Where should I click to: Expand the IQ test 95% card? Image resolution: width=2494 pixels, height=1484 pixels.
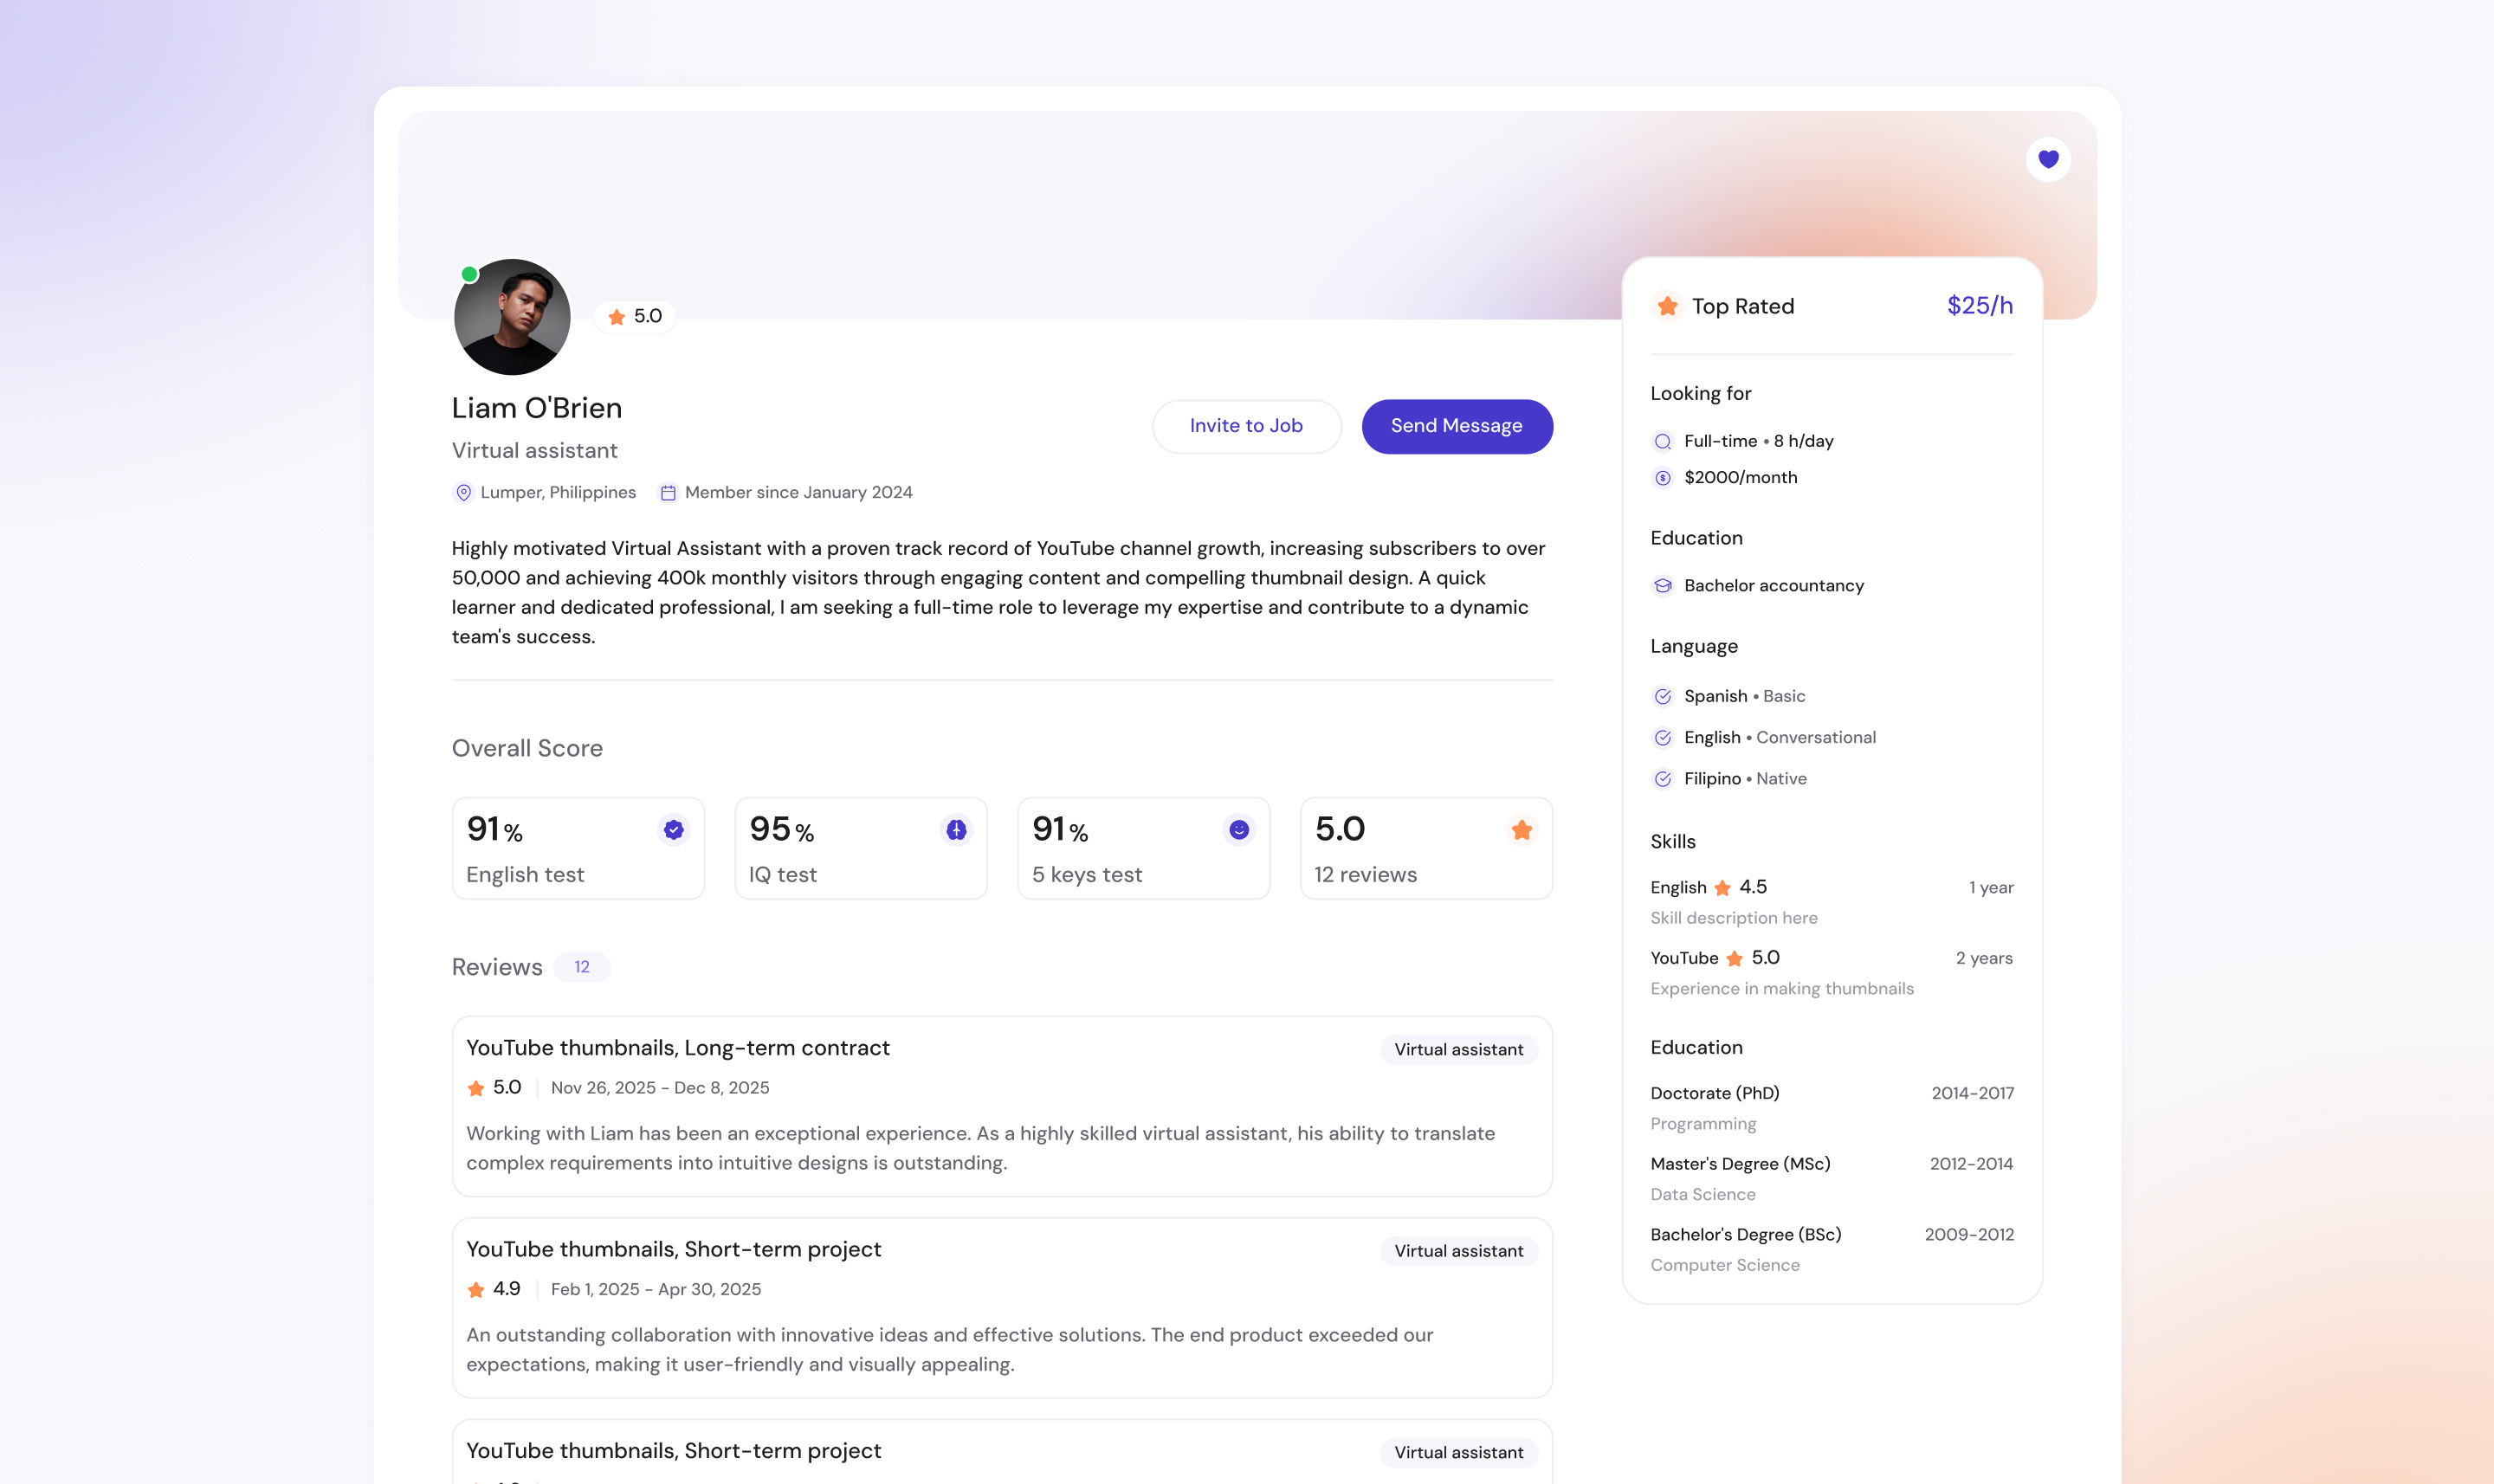860,848
